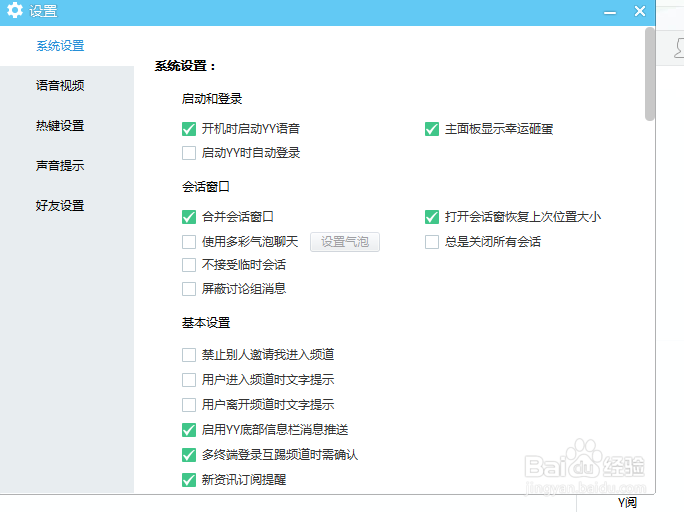Open 声音提示 settings section
Screen dimensions: 684x512
coord(60,166)
